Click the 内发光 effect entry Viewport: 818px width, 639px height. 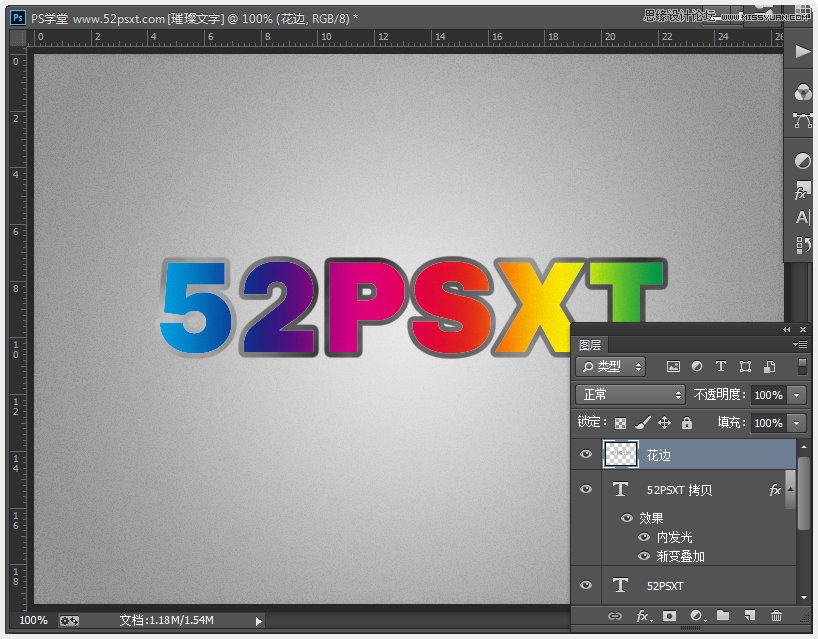coord(674,537)
